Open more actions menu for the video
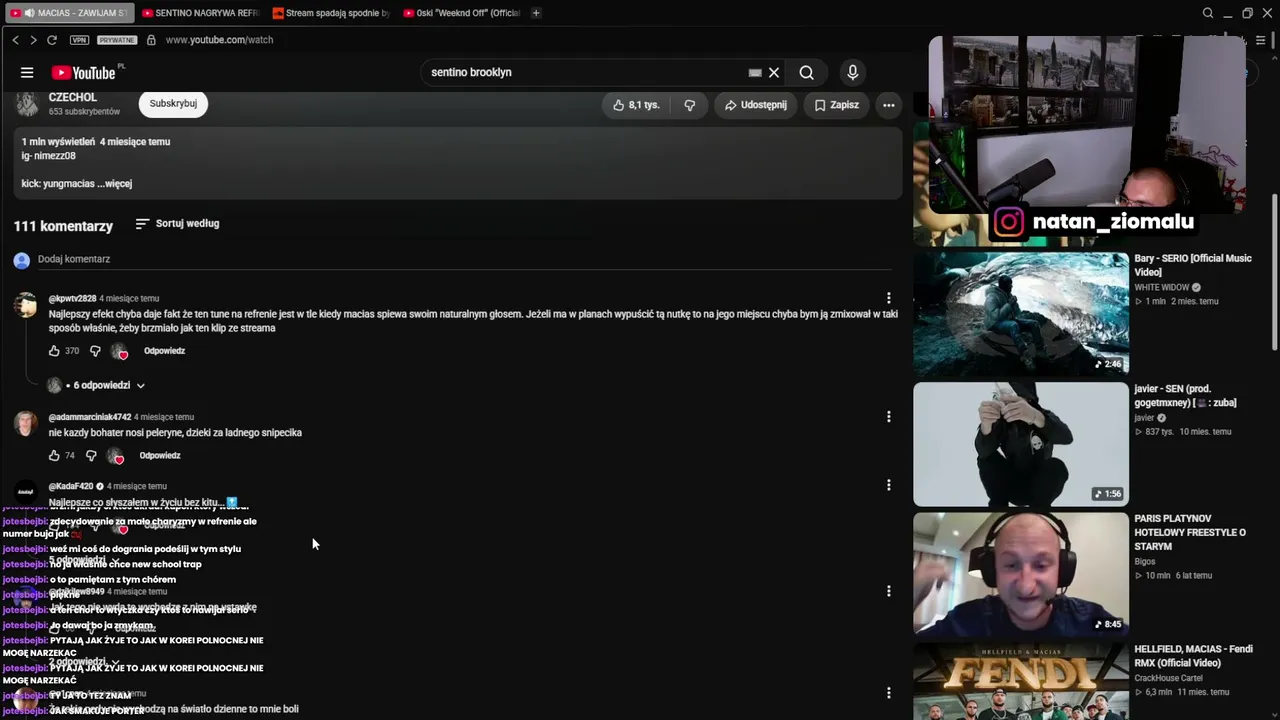Image resolution: width=1280 pixels, height=720 pixels. (x=888, y=105)
